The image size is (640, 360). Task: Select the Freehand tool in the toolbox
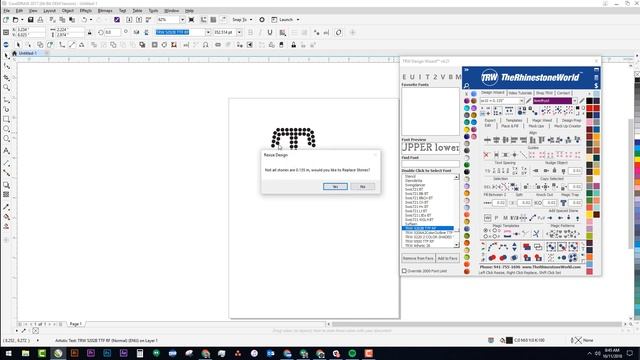[7, 99]
